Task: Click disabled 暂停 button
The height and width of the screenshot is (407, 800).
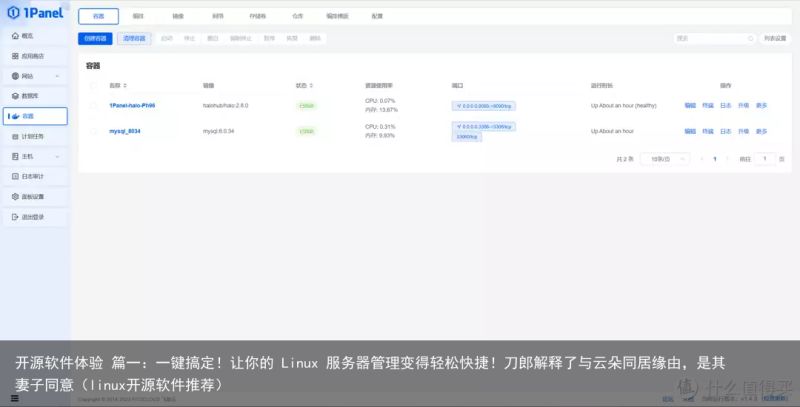Action: pos(269,38)
